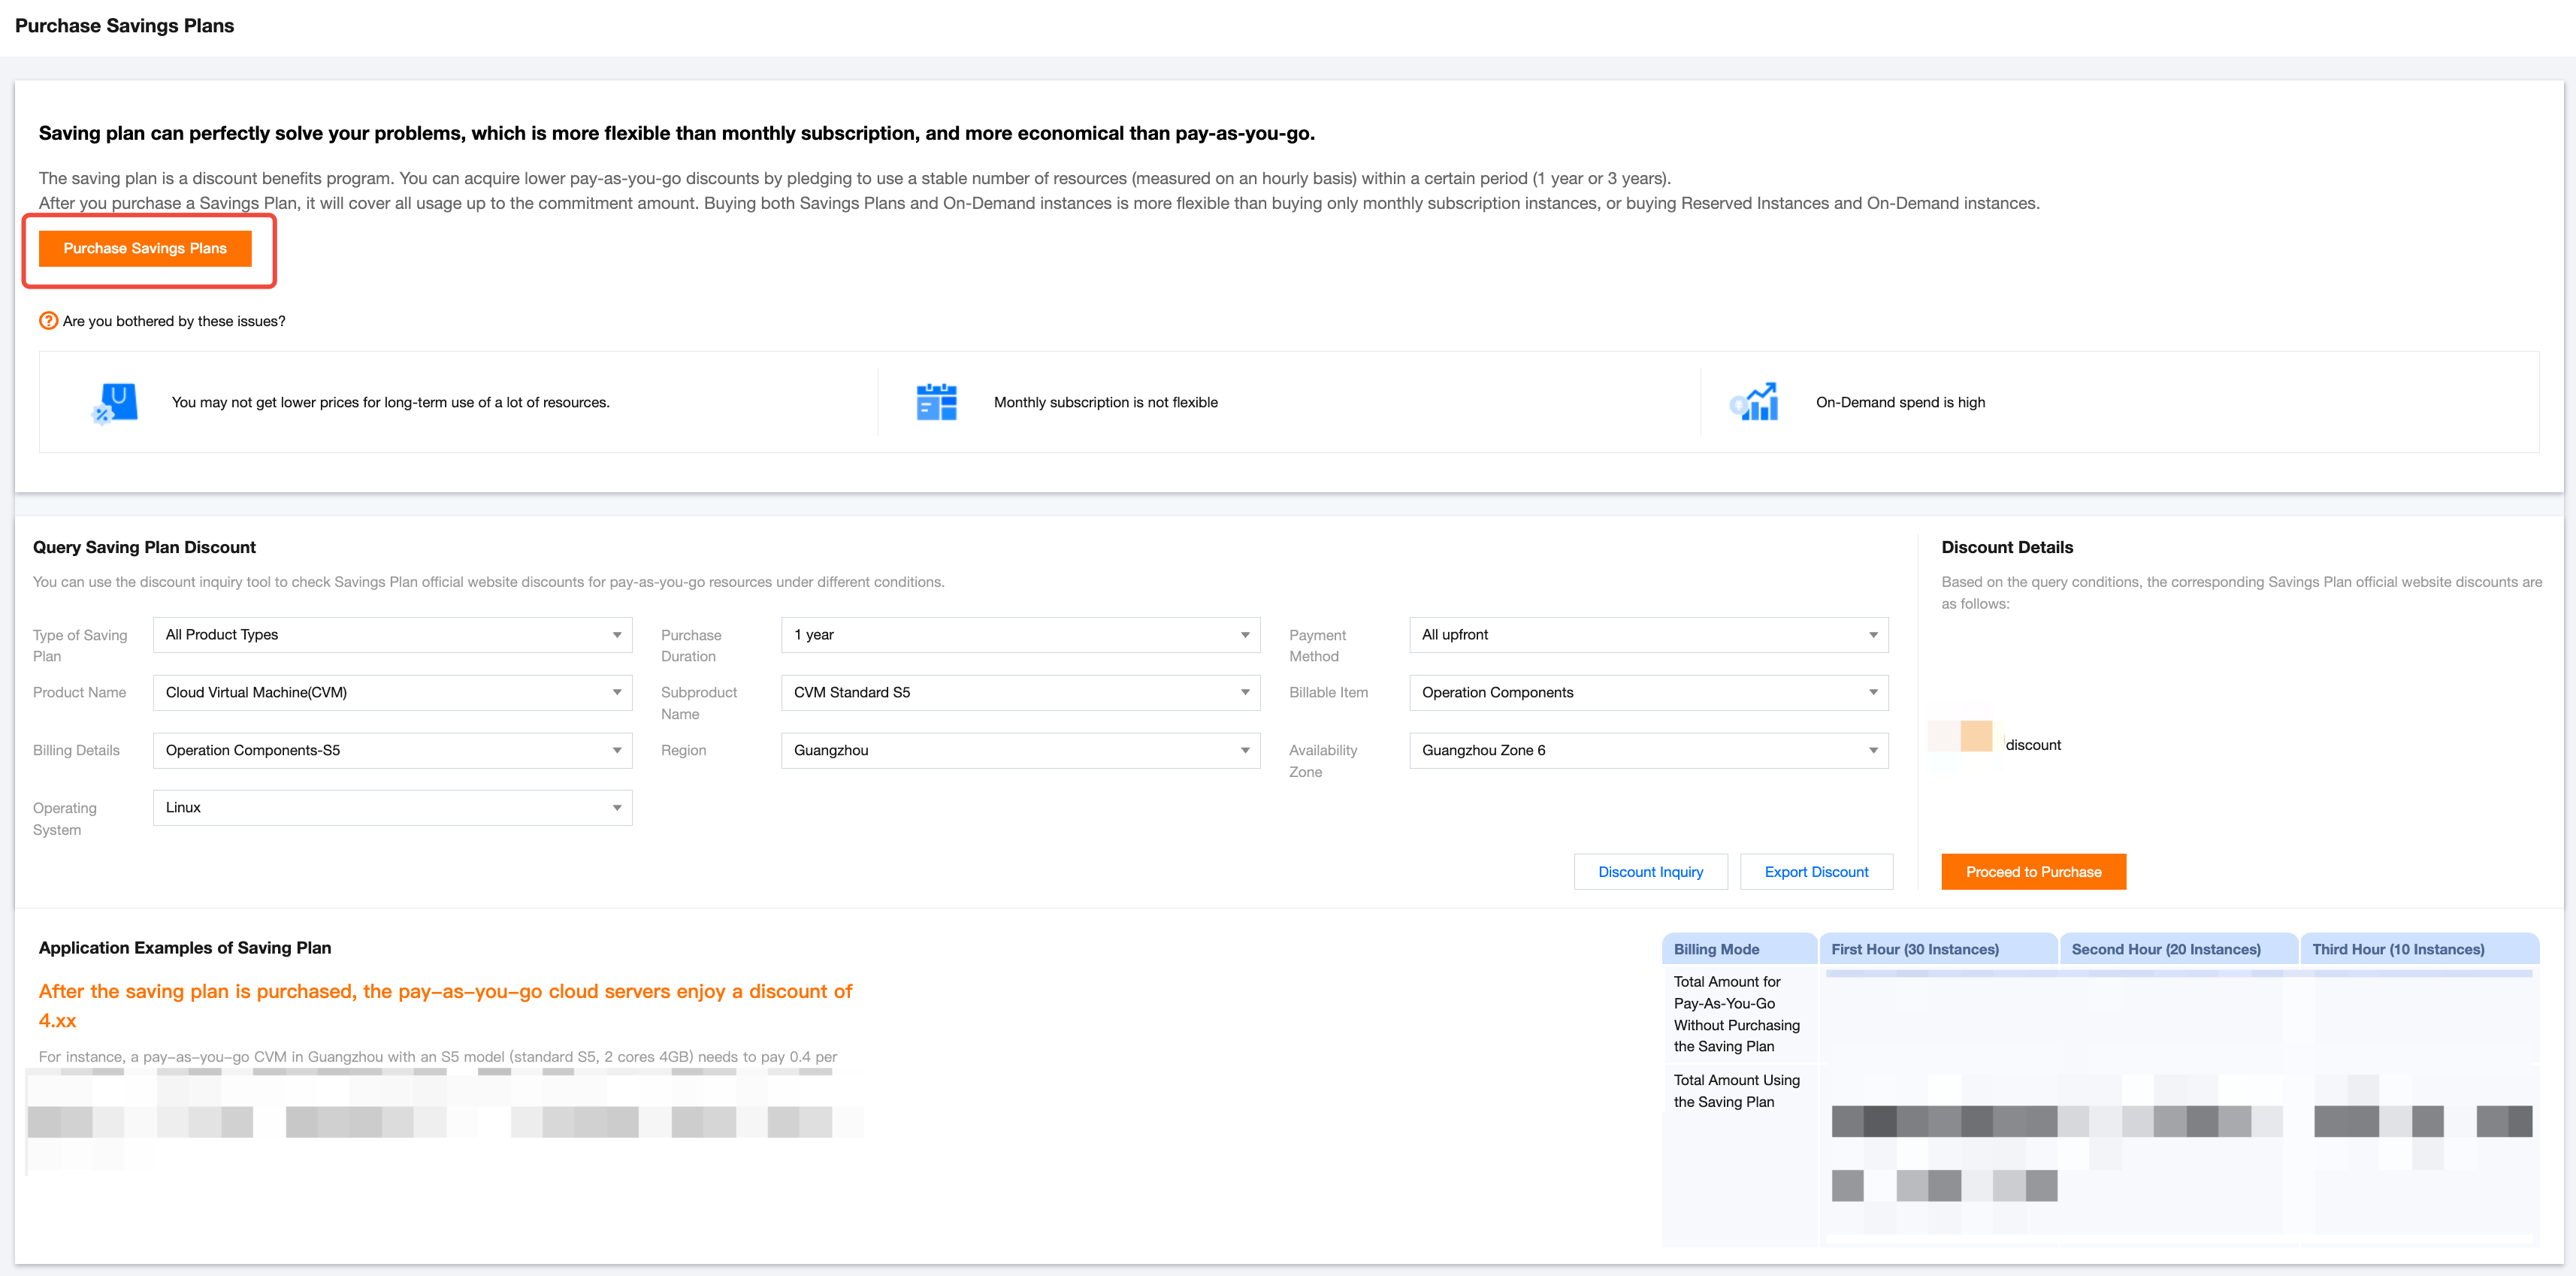The image size is (2576, 1276).
Task: Click the Export Discount button
Action: pyautogui.click(x=1816, y=872)
